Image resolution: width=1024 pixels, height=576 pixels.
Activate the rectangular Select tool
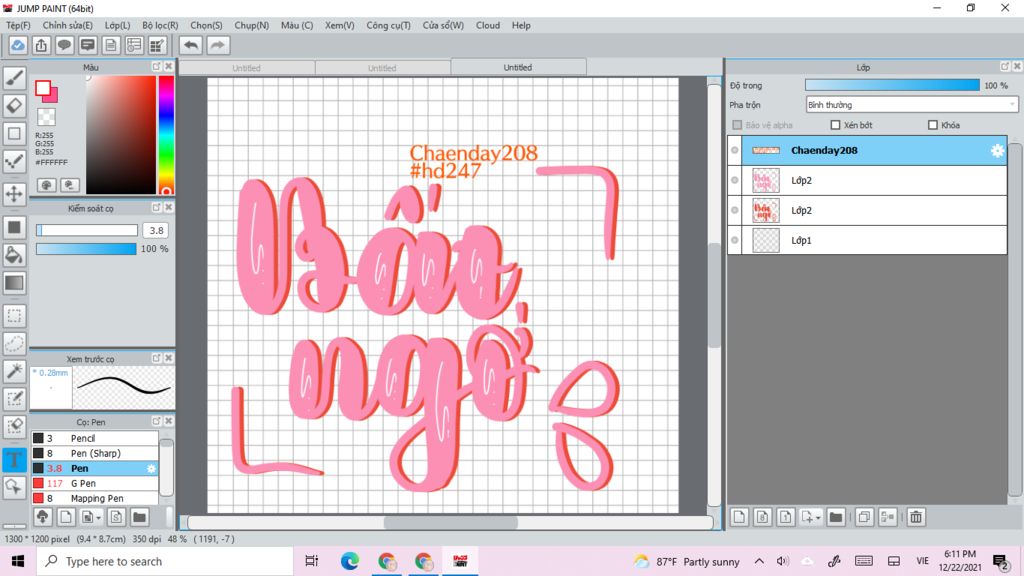(x=14, y=316)
